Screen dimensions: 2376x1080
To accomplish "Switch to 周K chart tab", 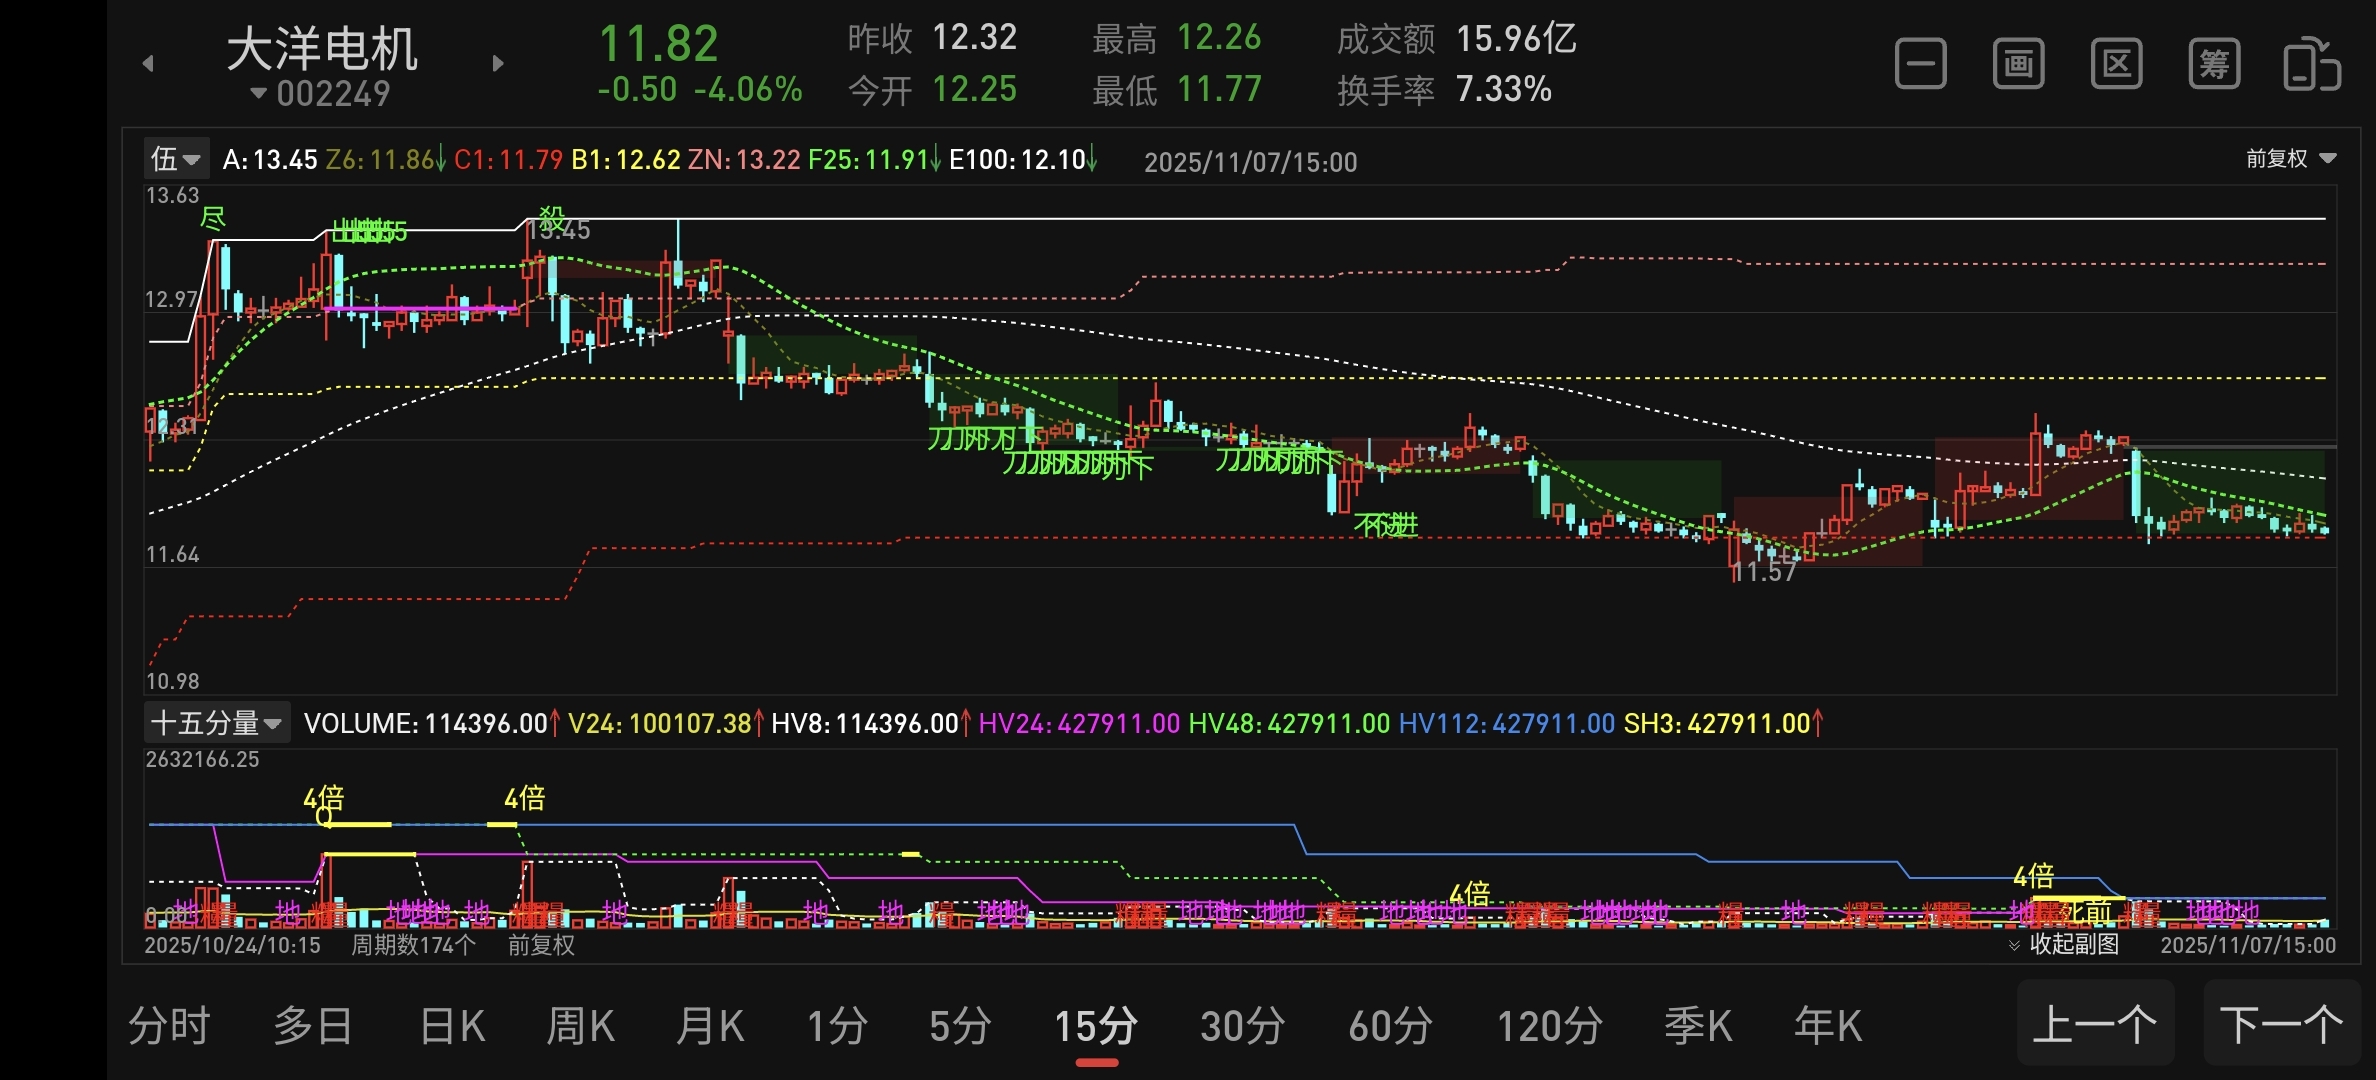I will (580, 1026).
